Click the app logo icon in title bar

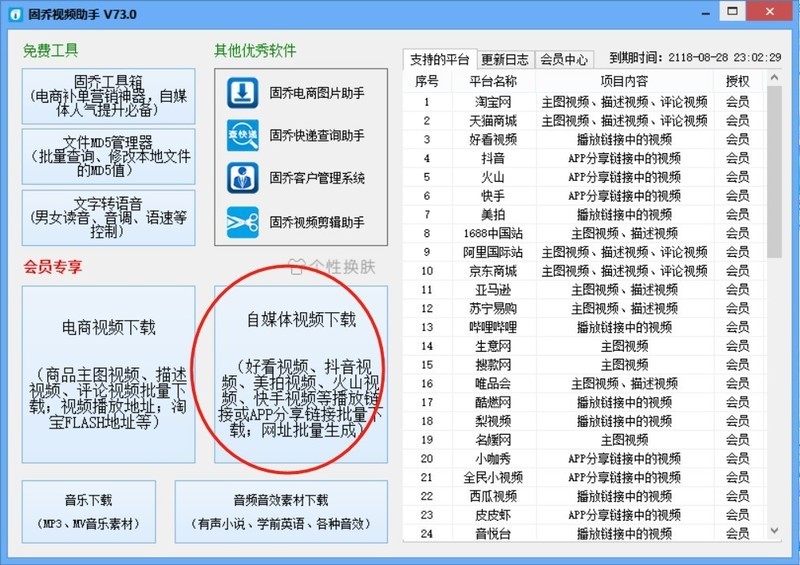pos(16,14)
